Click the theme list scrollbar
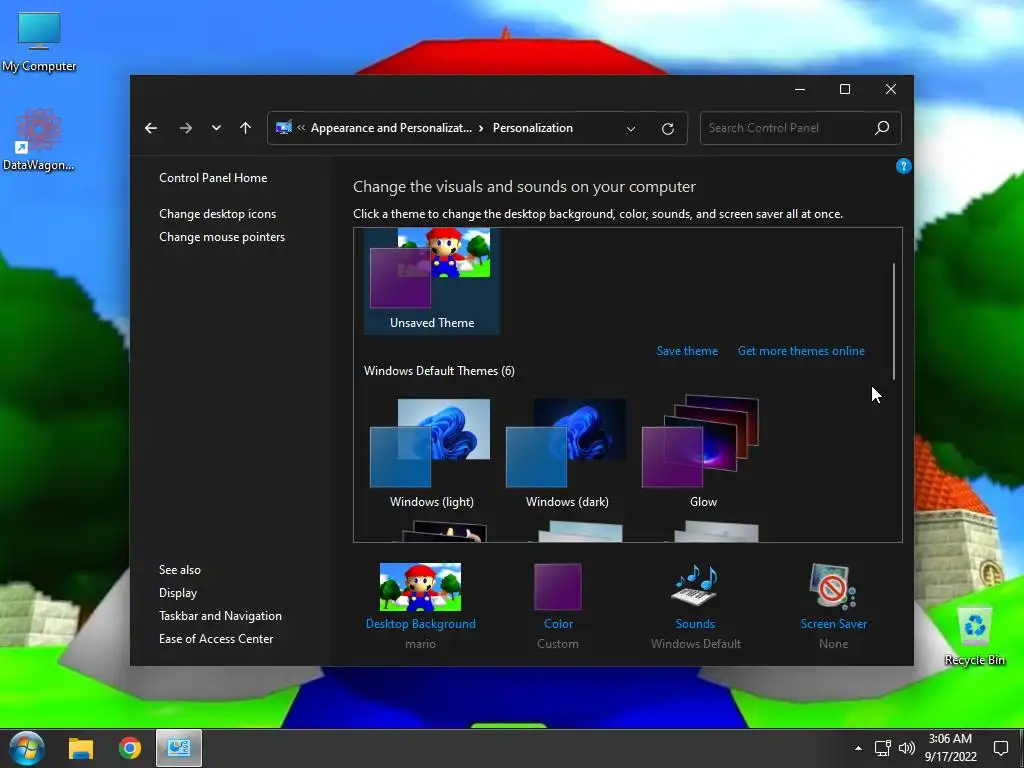The height and width of the screenshot is (768, 1024). [894, 321]
